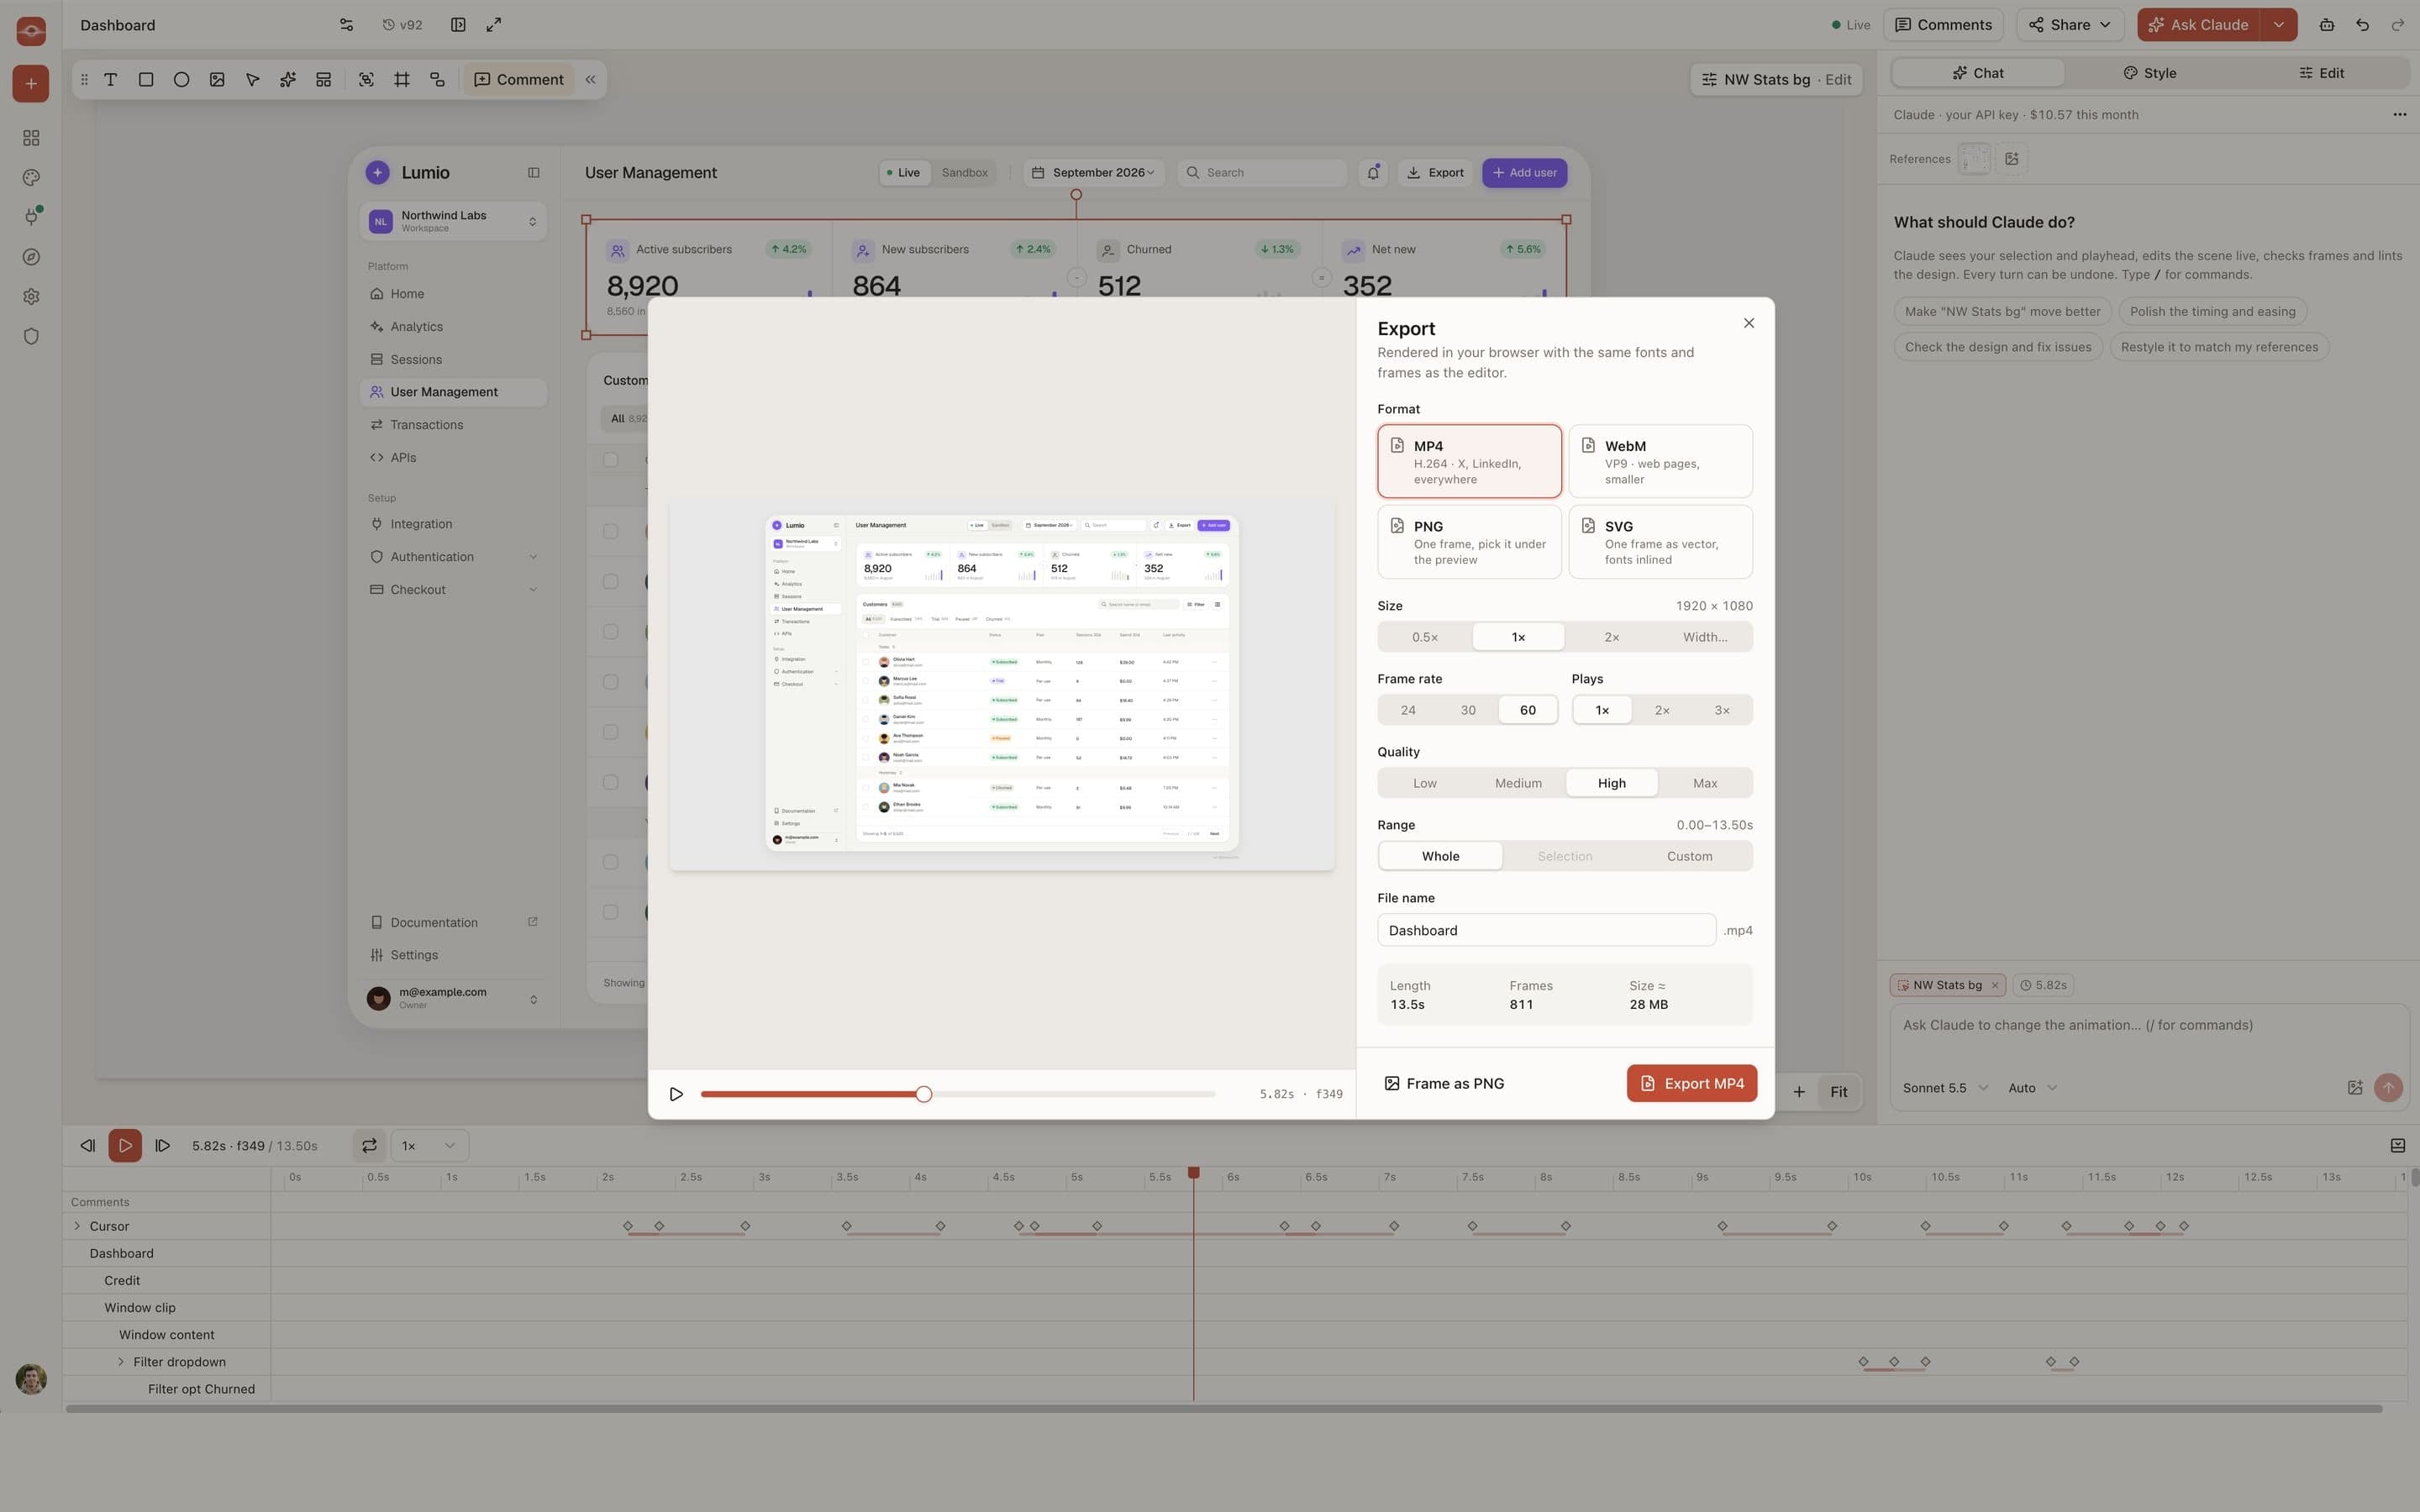This screenshot has height=1512, width=2420.
Task: Click the version history v92 indicator
Action: click(x=402, y=25)
